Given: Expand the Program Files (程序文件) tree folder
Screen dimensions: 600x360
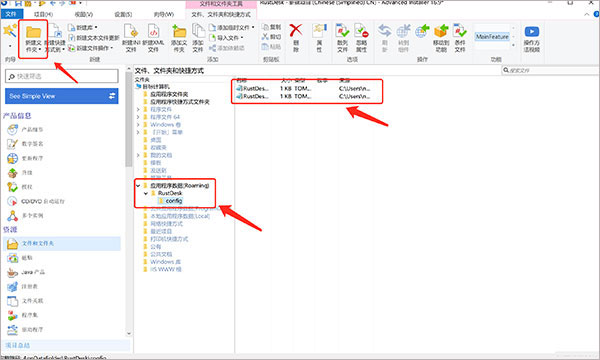Looking at the screenshot, I should (x=138, y=109).
